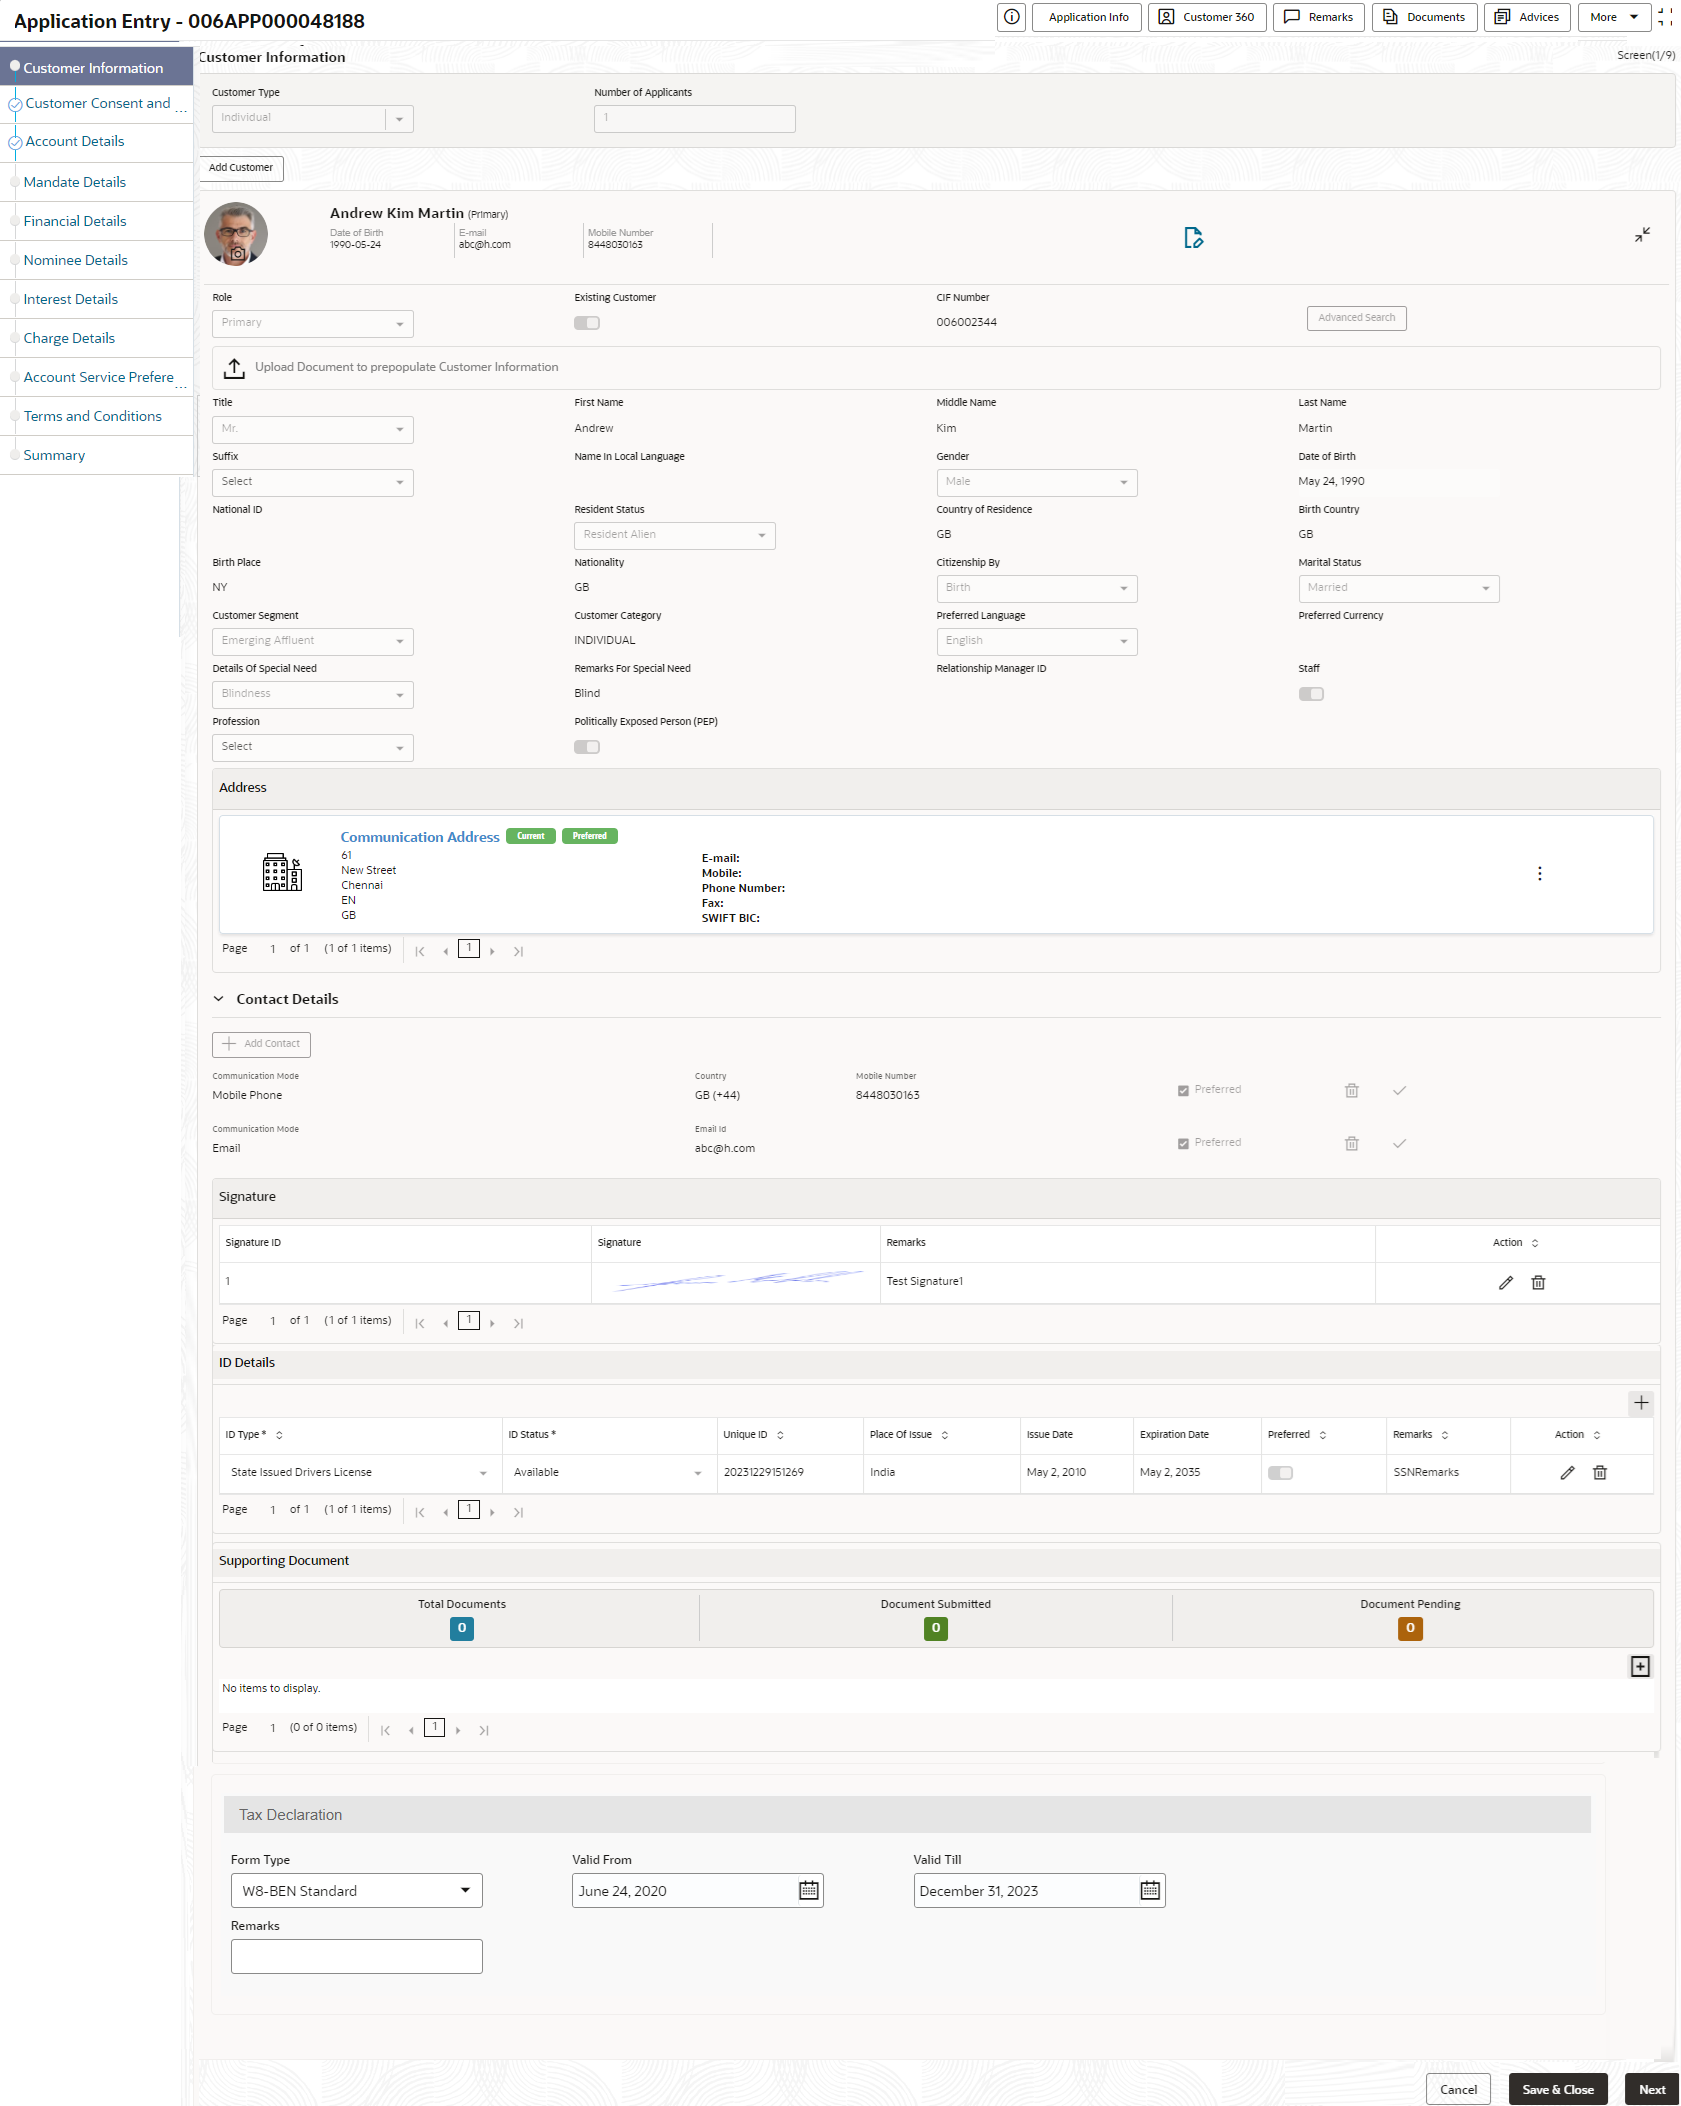Open the Account Details step

pyautogui.click(x=75, y=141)
